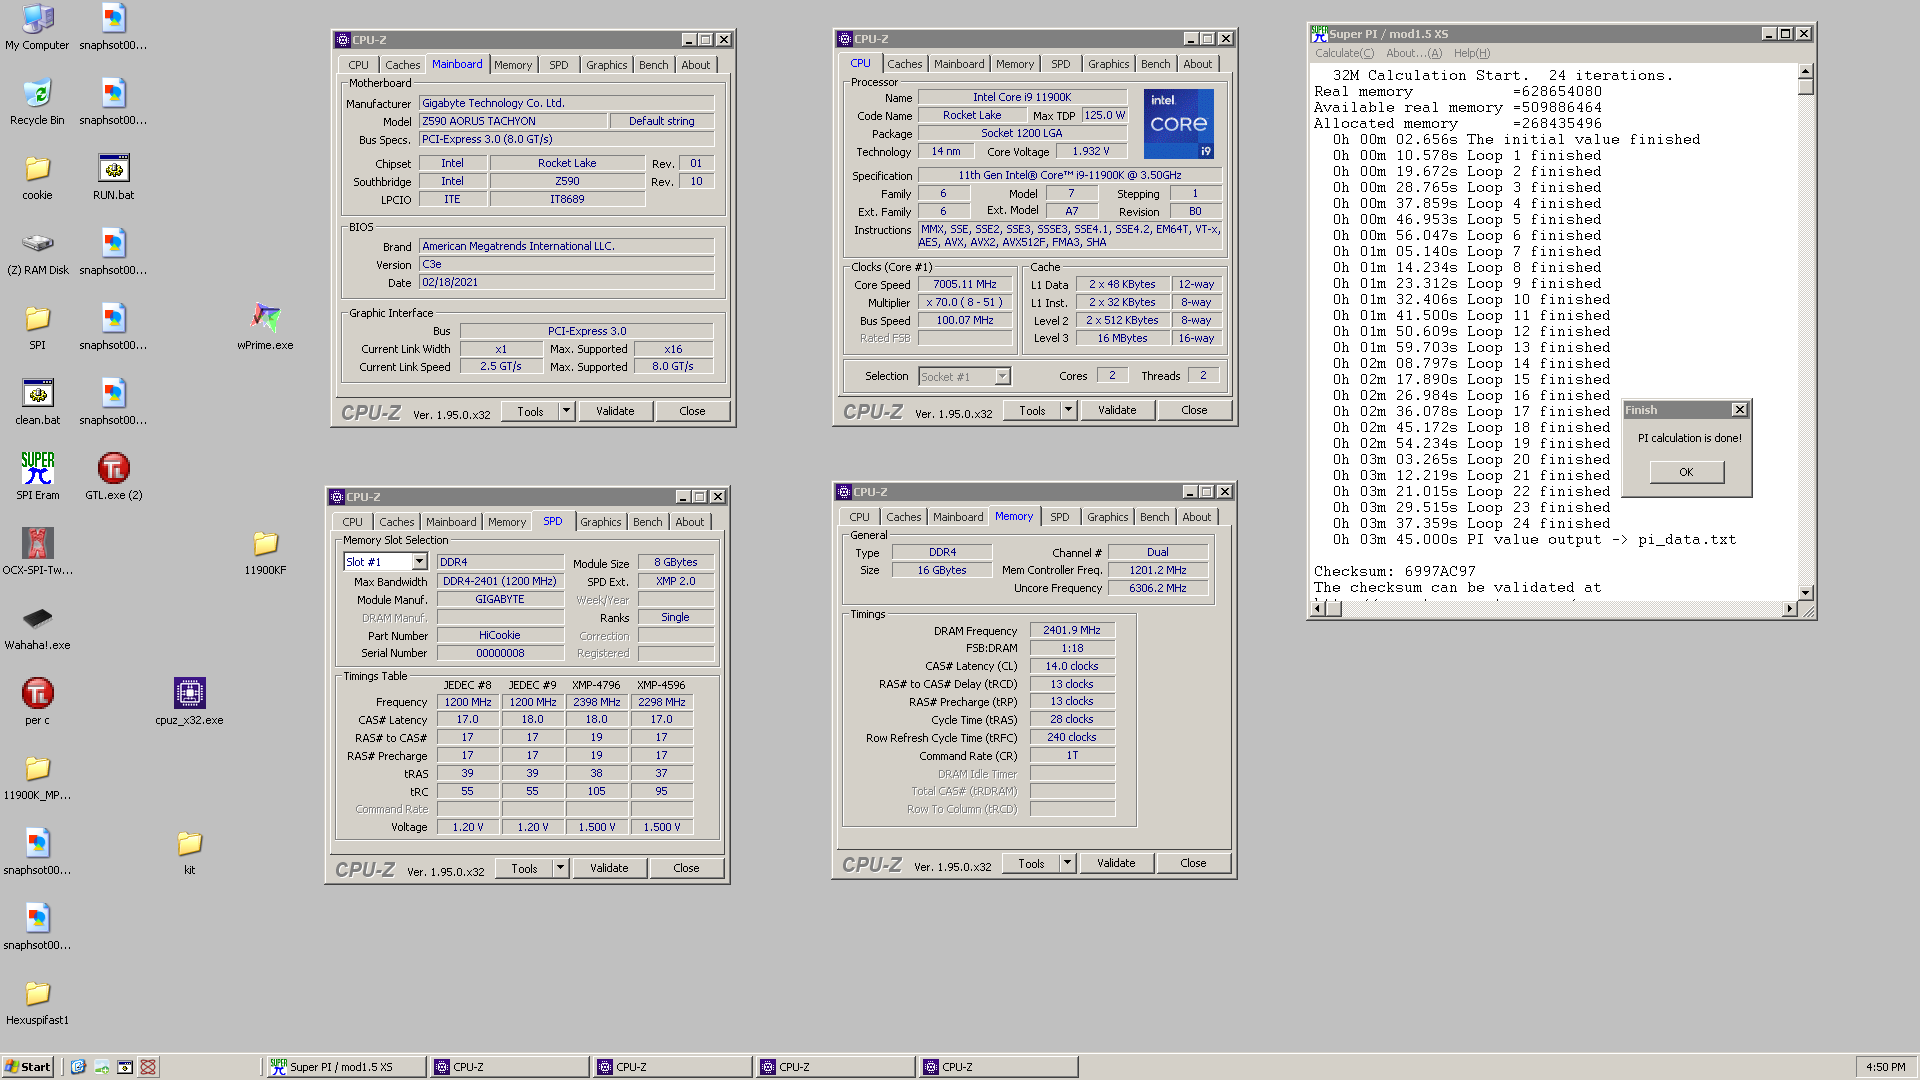Open SPD tab in Memory window

(x=1060, y=517)
